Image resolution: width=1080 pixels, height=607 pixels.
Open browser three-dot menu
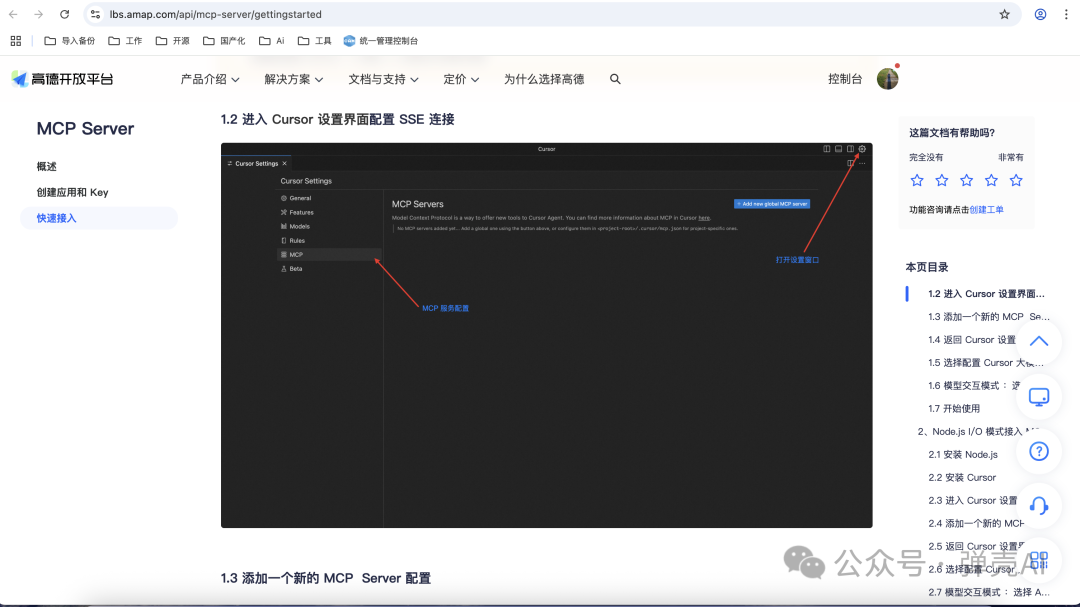[1066, 14]
